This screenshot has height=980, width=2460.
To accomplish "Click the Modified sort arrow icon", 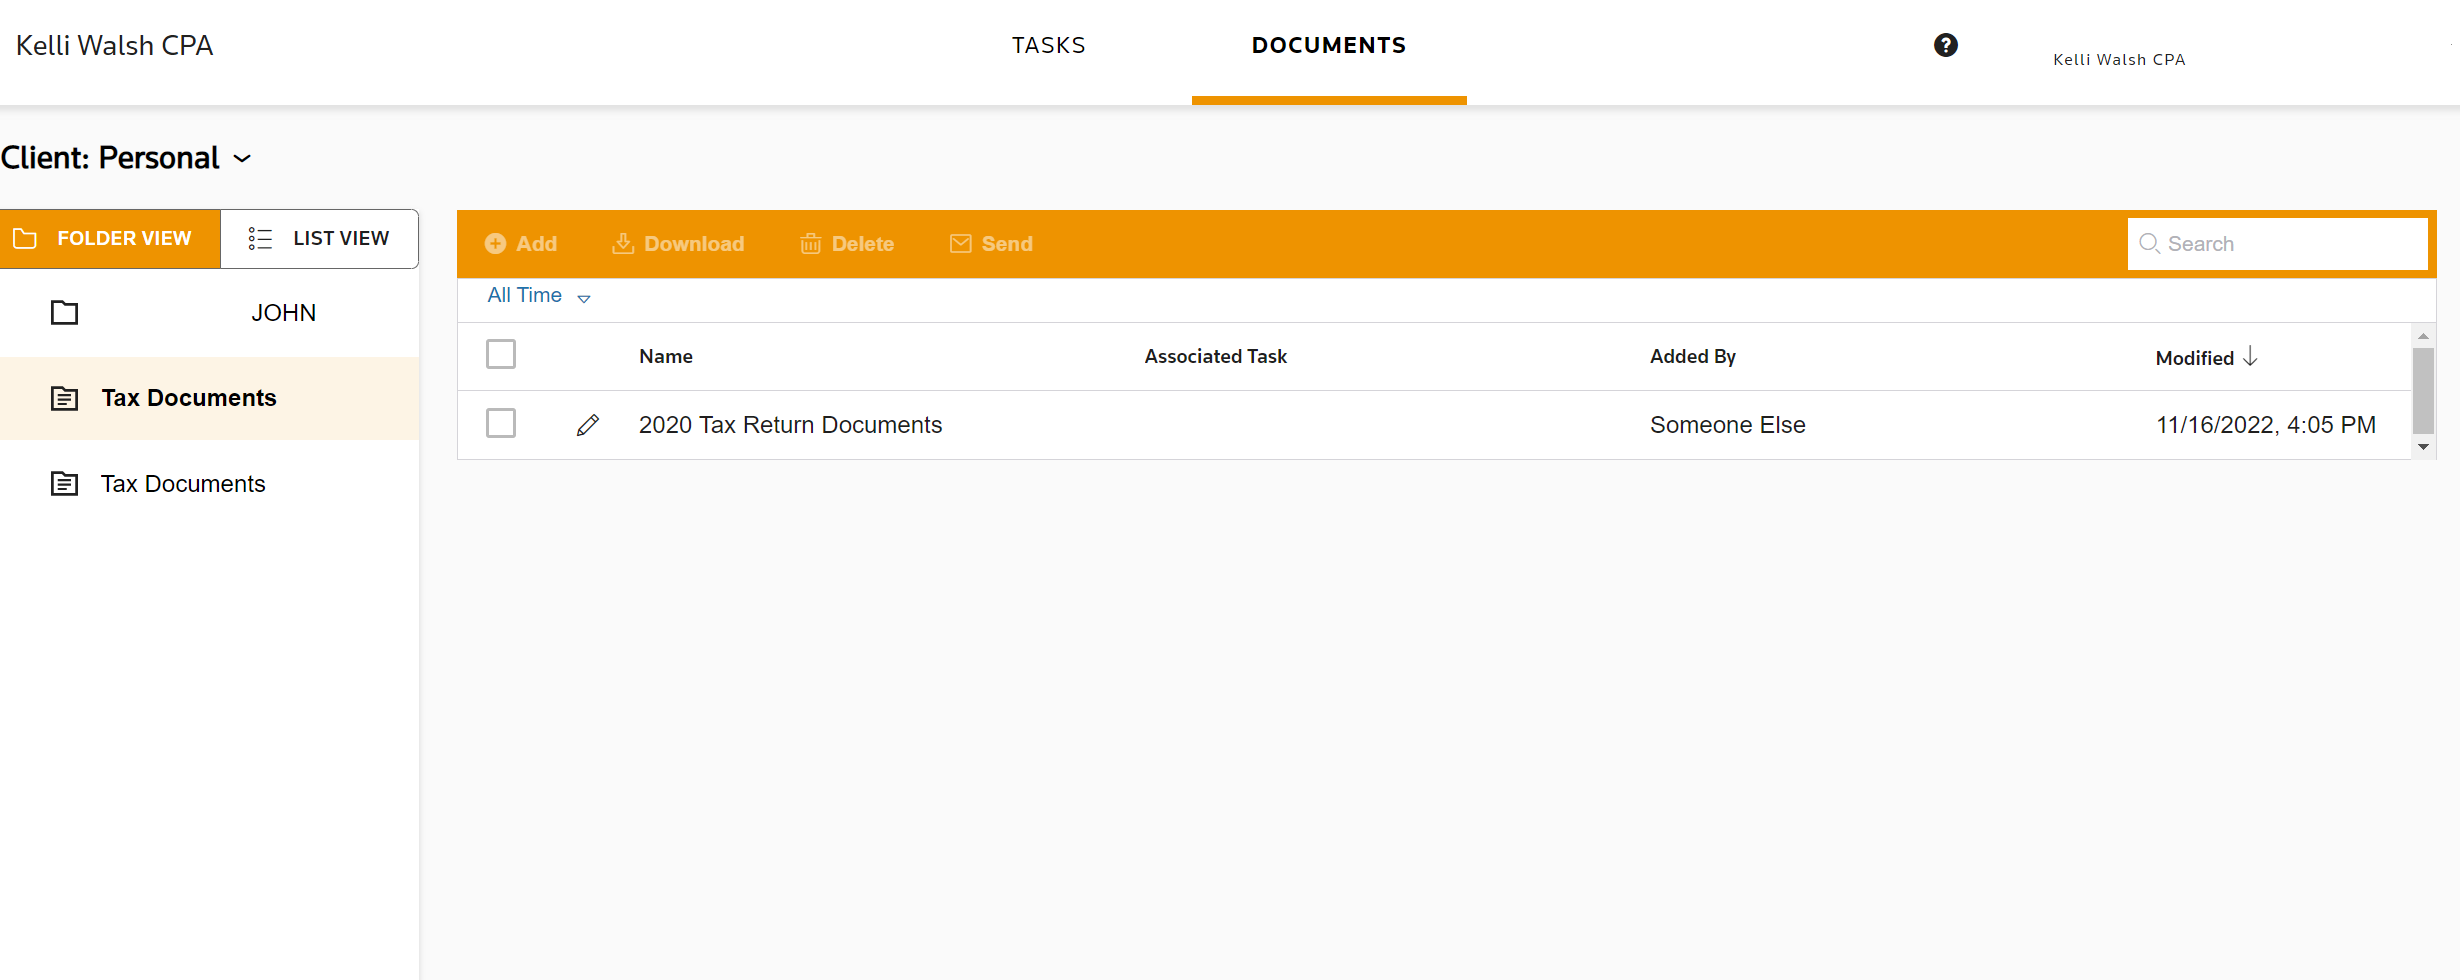I will tap(2250, 357).
